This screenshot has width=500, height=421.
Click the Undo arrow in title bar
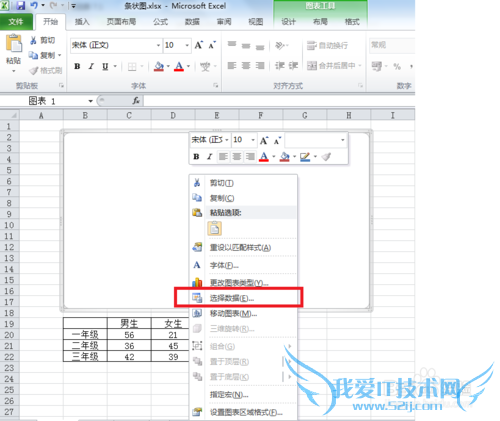[x=34, y=6]
